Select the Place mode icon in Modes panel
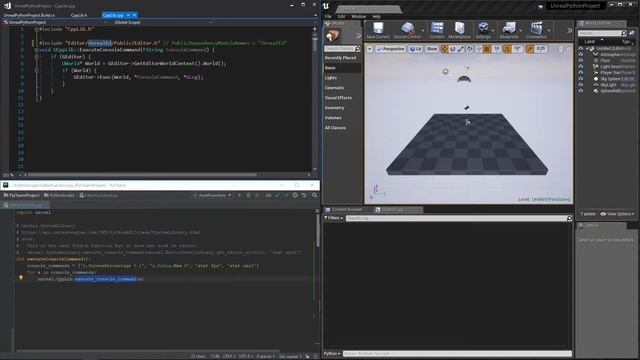 coord(333,36)
